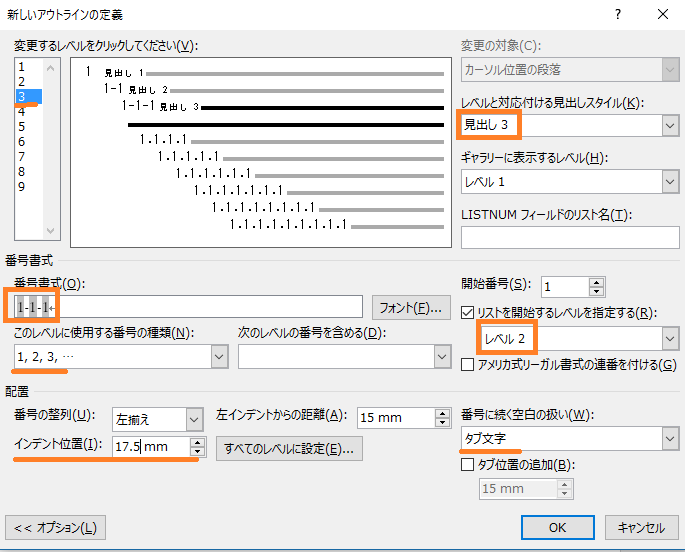
Task: Click the LISTNUM field list name box
Action: click(x=570, y=237)
